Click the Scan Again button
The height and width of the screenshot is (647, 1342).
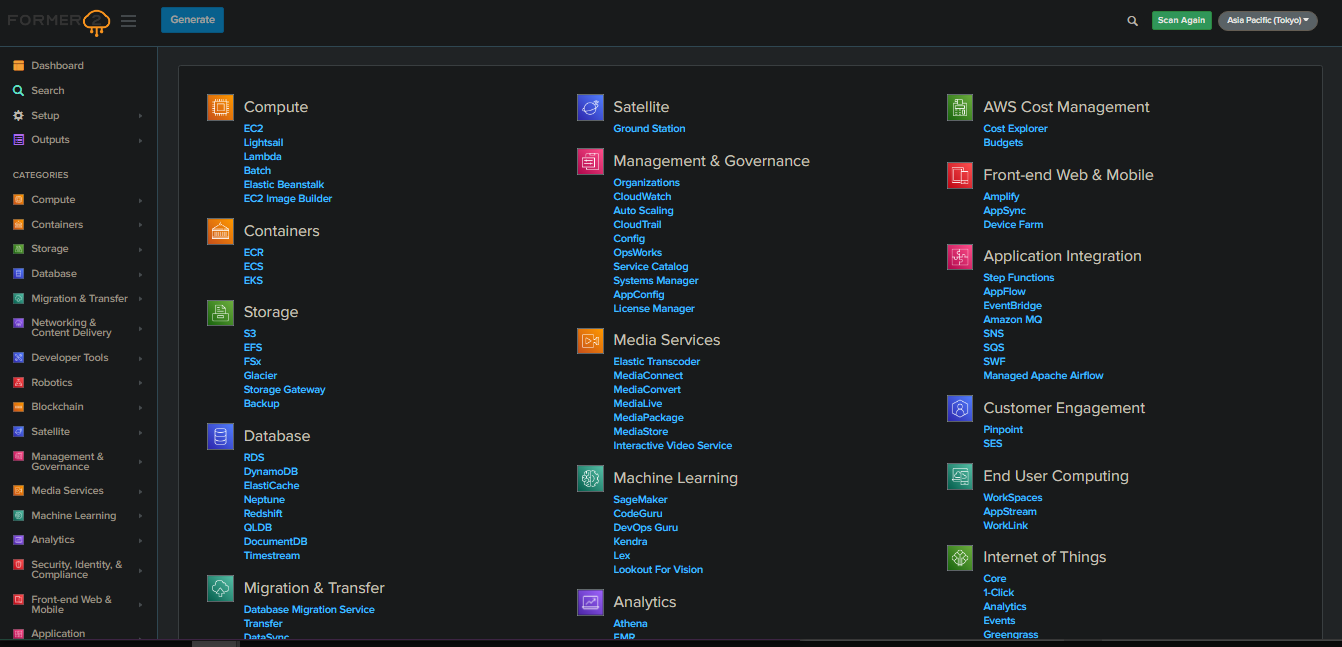(1181, 21)
